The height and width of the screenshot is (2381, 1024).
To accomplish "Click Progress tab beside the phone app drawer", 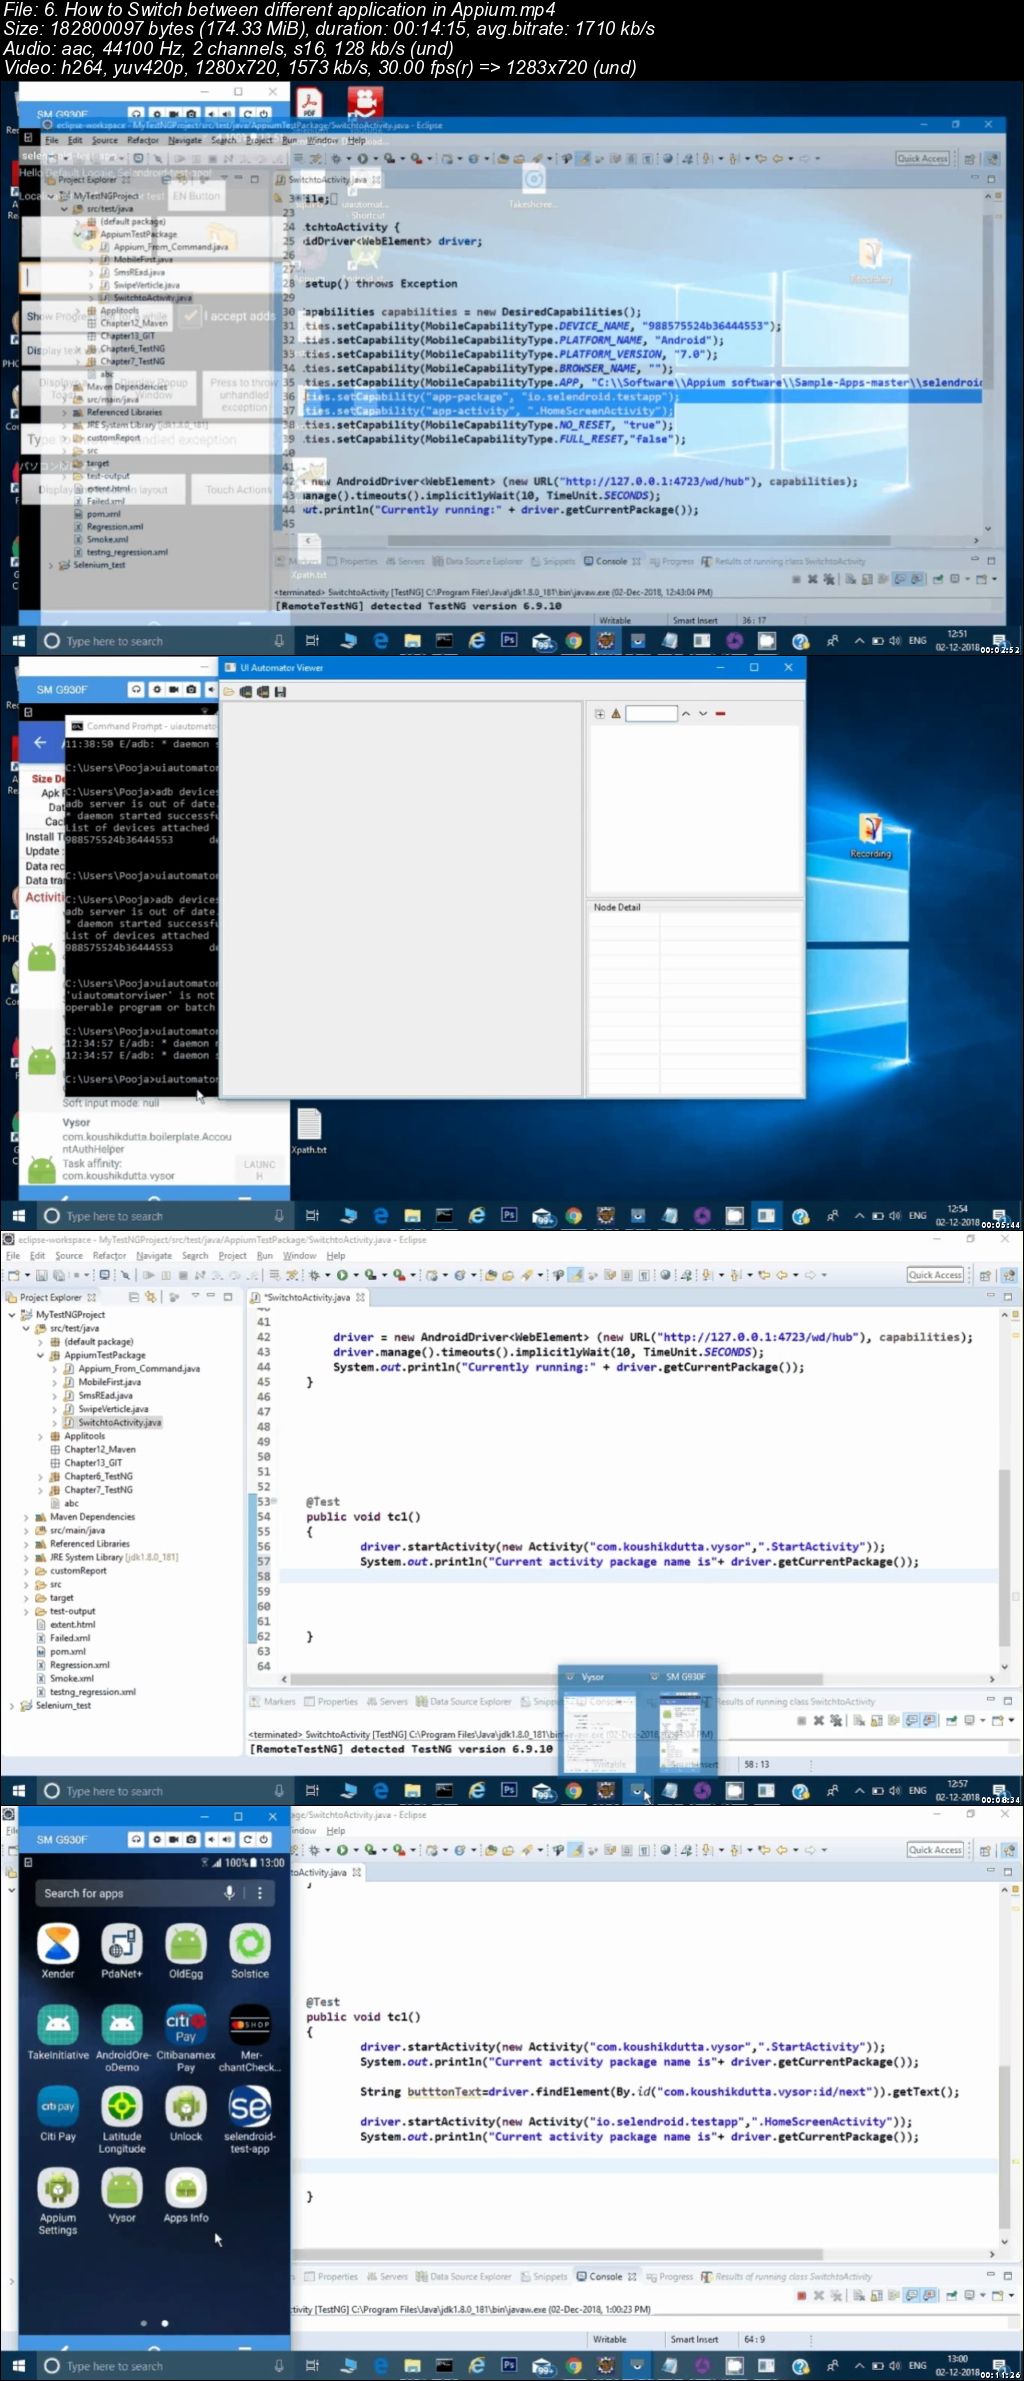I will tap(670, 2276).
